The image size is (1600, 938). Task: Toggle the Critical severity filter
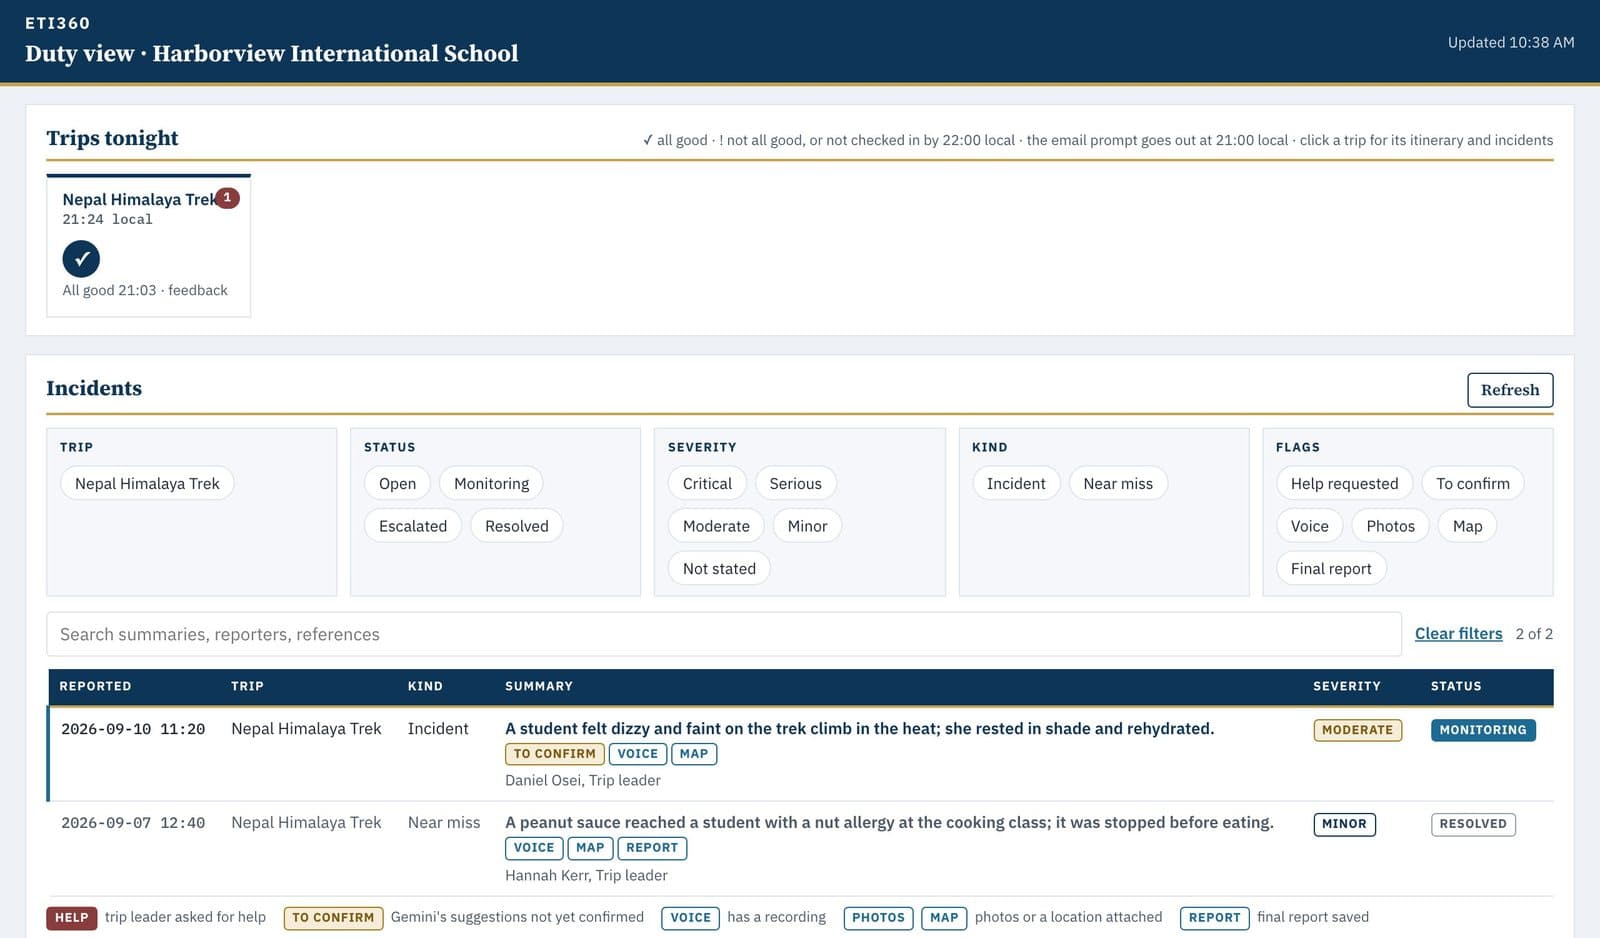[x=707, y=483]
